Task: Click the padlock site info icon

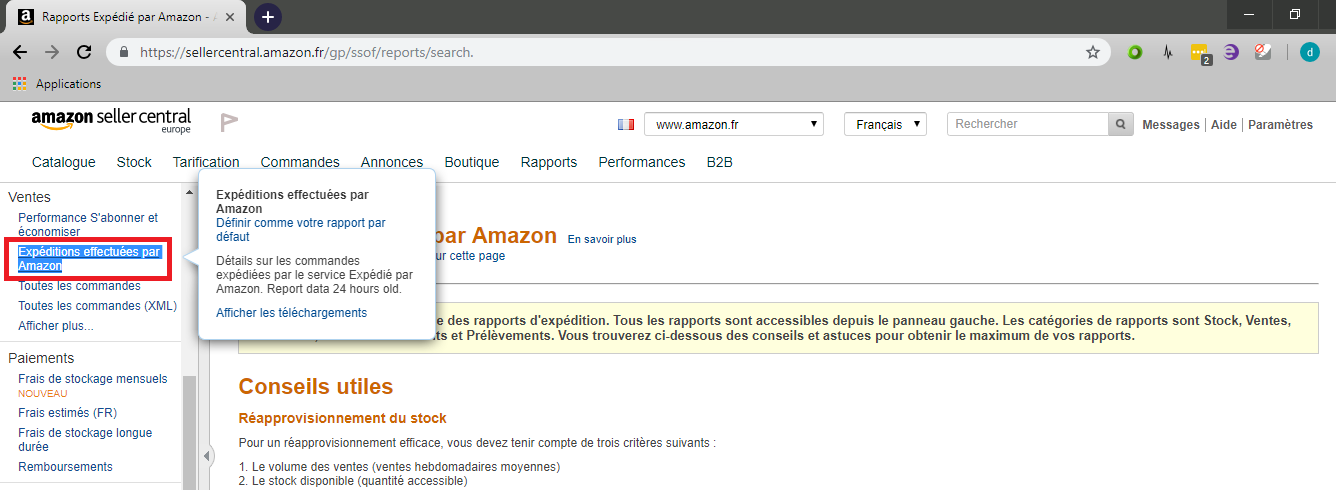Action: click(124, 52)
